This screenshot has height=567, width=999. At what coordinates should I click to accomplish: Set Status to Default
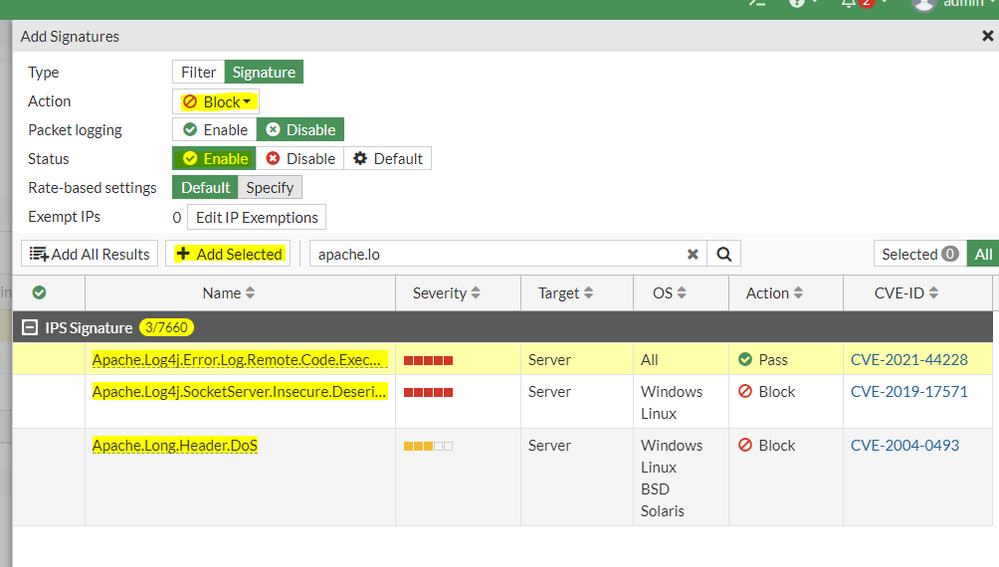click(x=388, y=159)
